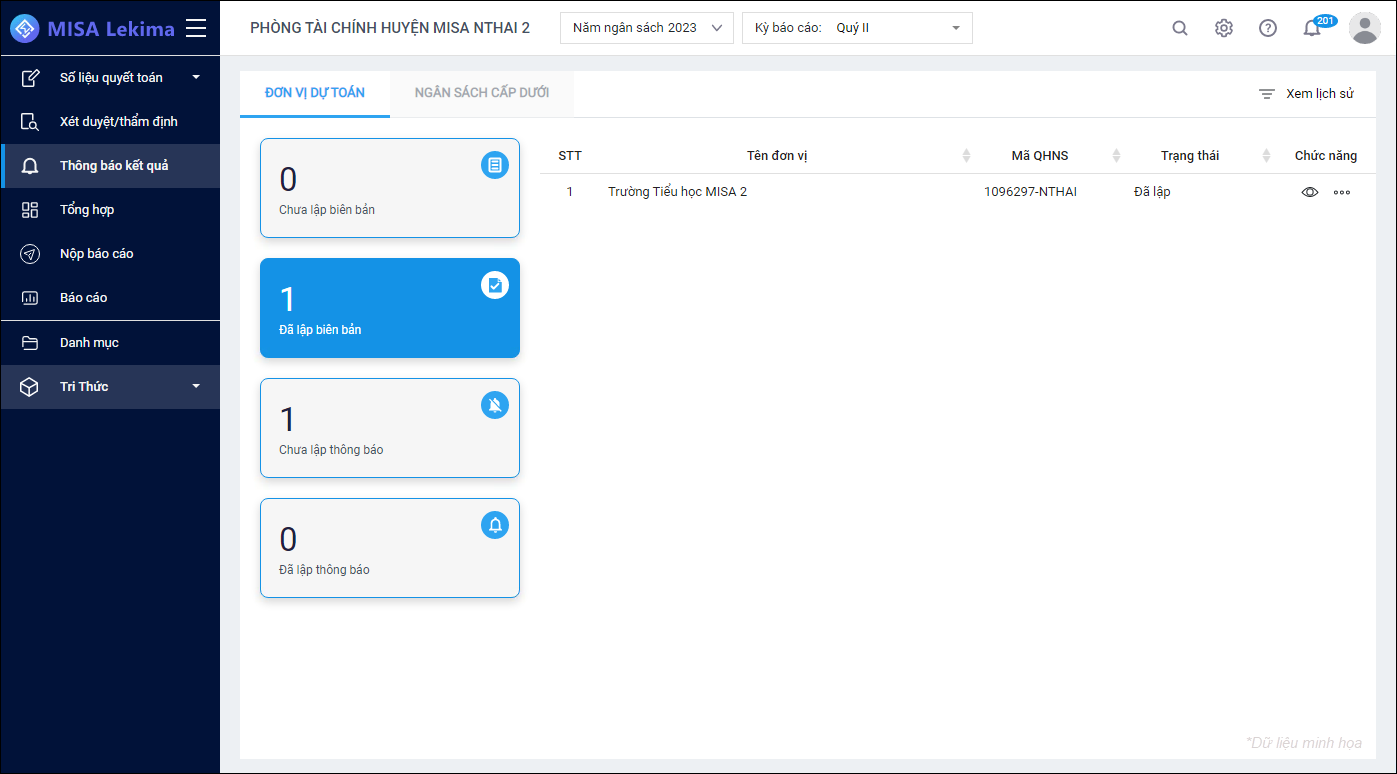1397x774 pixels.
Task: Open user avatar profile menu
Action: pyautogui.click(x=1365, y=28)
